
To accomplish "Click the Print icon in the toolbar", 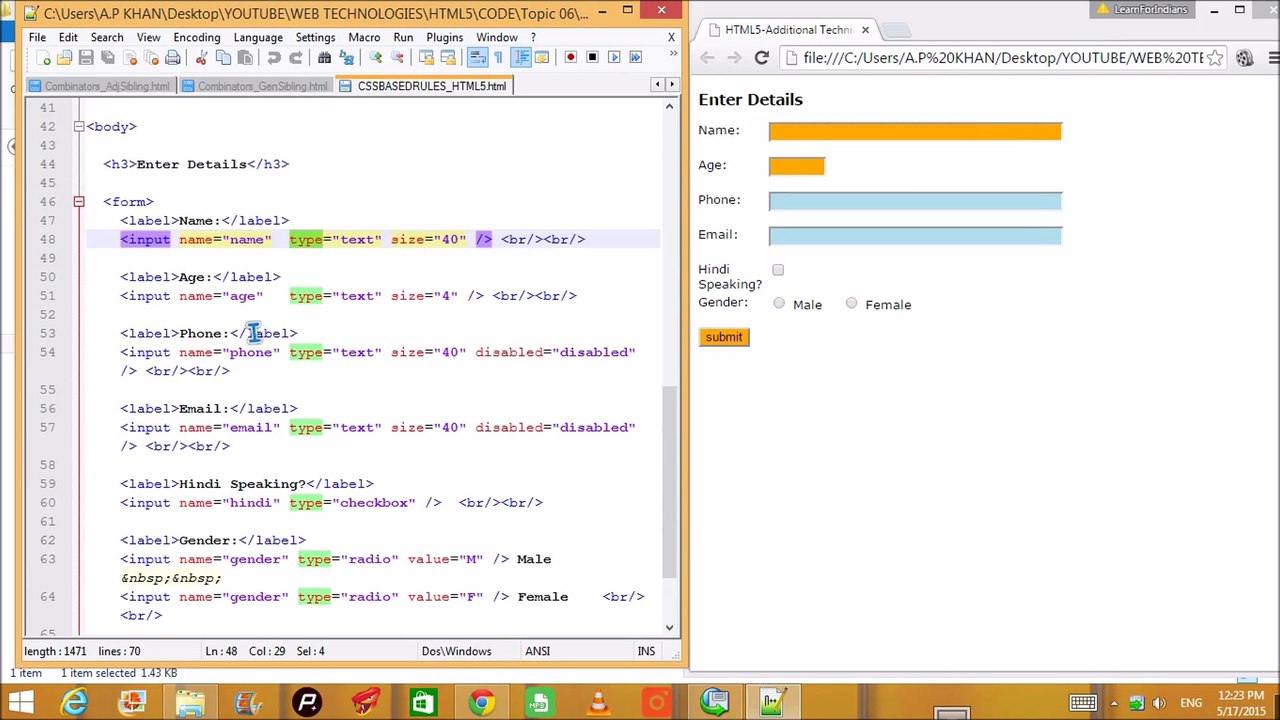I will (x=172, y=57).
